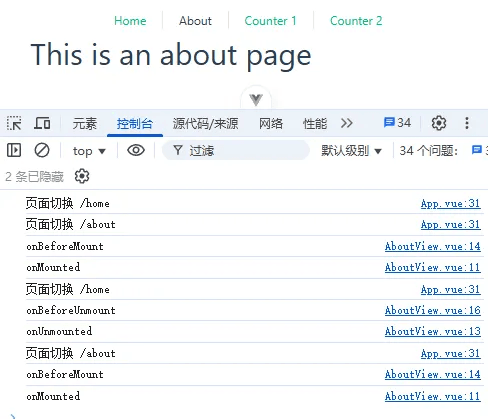Image resolution: width=488 pixels, height=419 pixels.
Task: Activate the inspect element selector icon
Action: [14, 123]
